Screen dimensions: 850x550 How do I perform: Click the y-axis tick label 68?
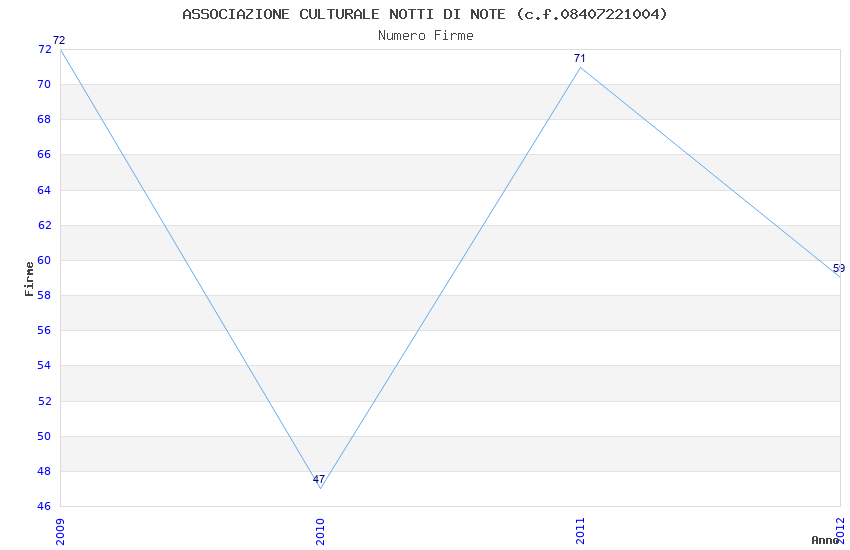44,119
